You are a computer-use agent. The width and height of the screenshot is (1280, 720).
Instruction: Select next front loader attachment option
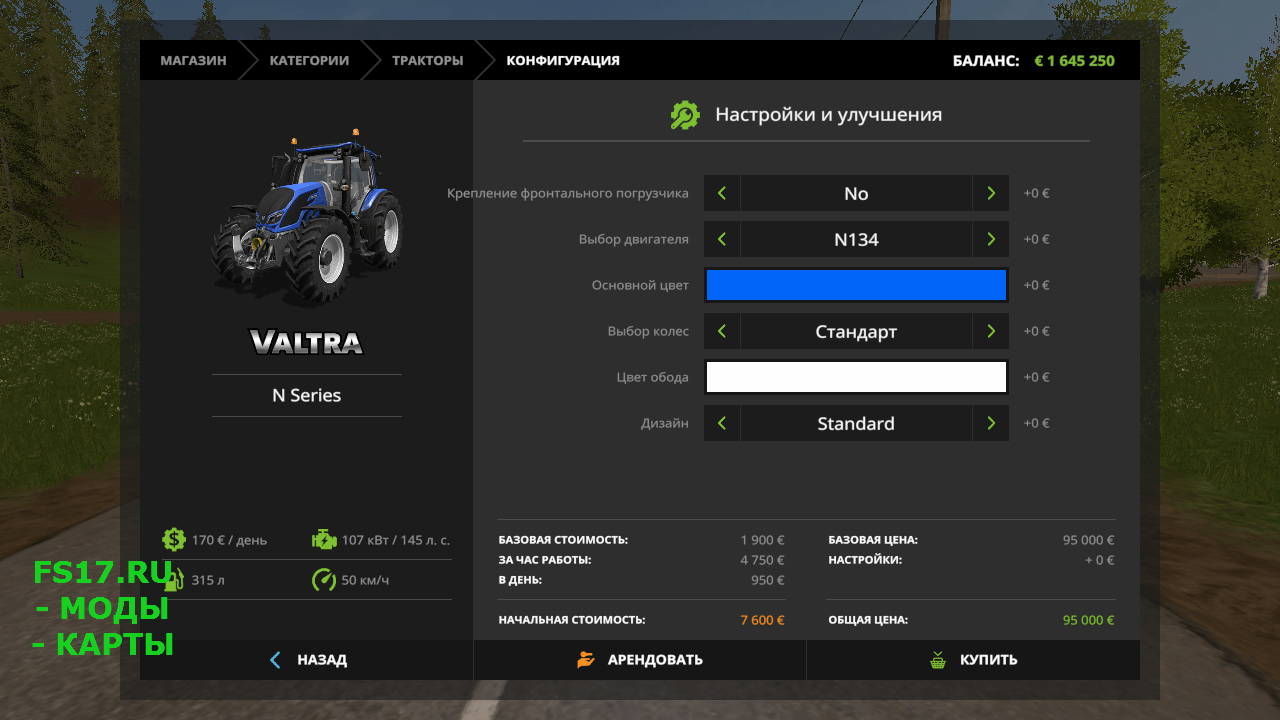990,193
